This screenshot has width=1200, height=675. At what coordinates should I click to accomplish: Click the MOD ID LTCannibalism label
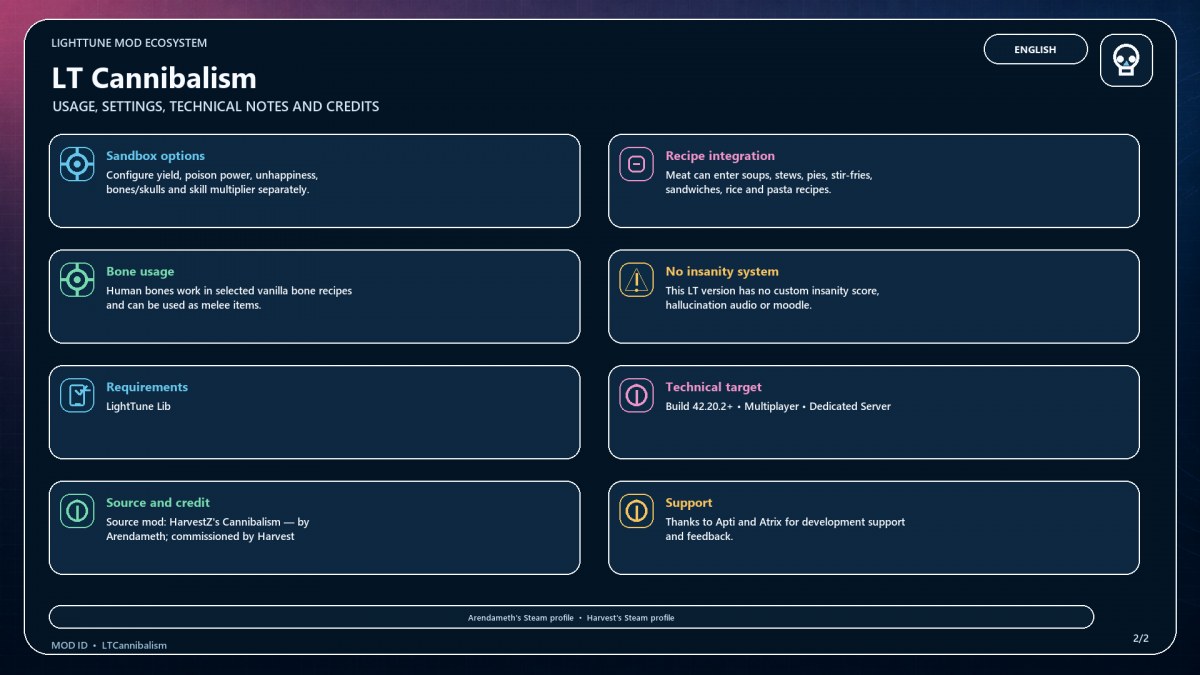click(109, 646)
